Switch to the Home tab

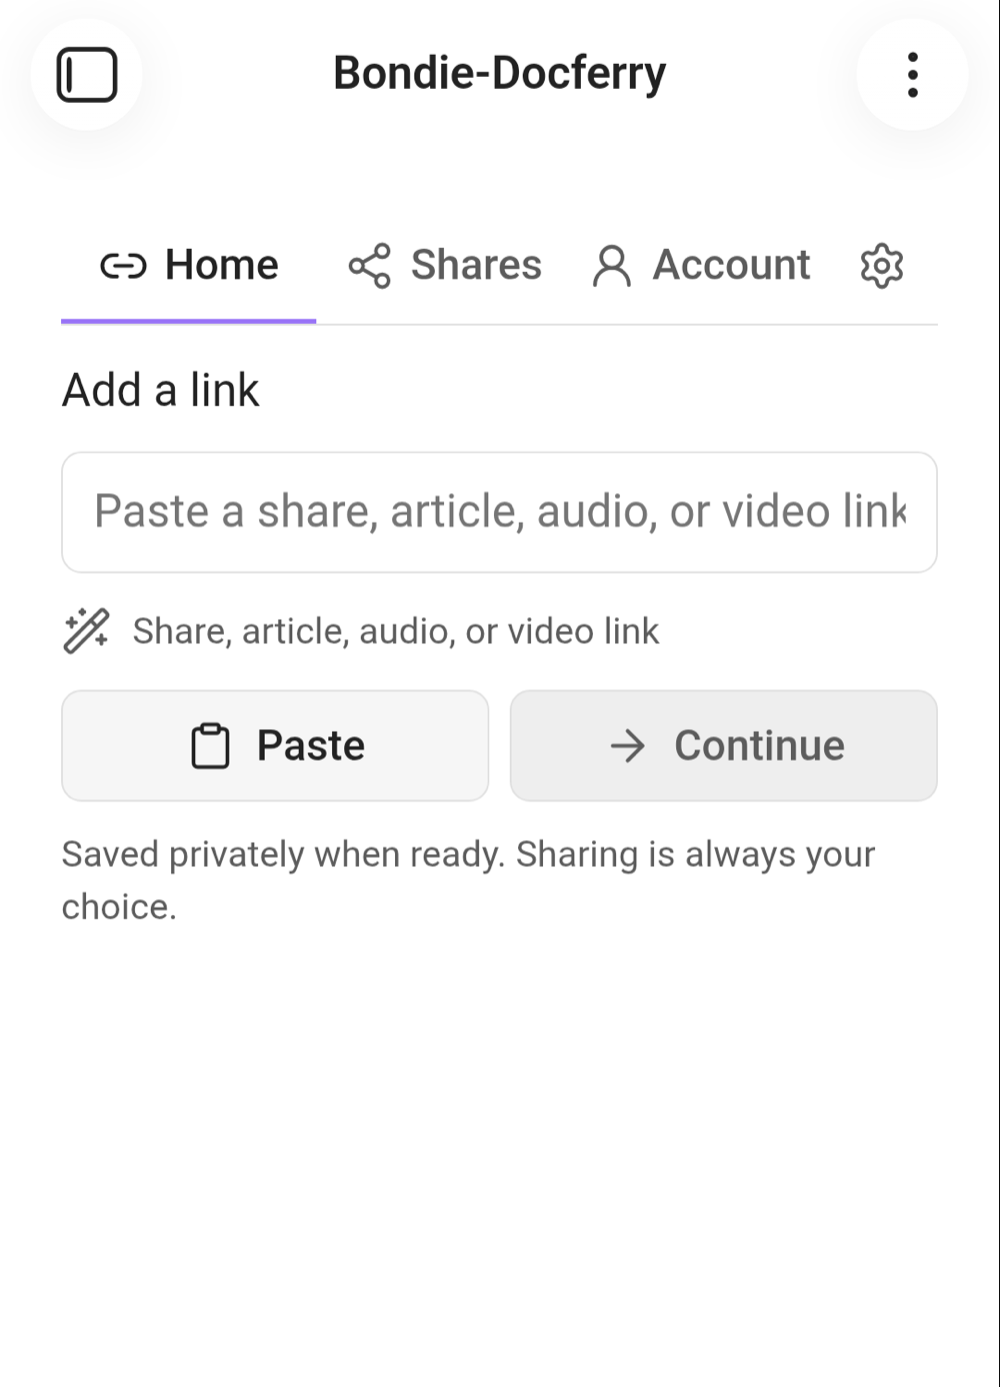point(189,266)
